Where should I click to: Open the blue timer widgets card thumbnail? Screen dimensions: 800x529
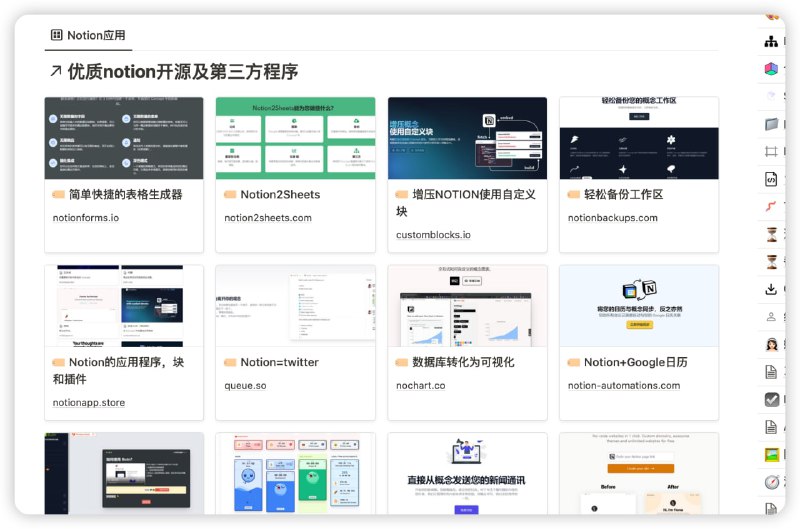coord(295,473)
